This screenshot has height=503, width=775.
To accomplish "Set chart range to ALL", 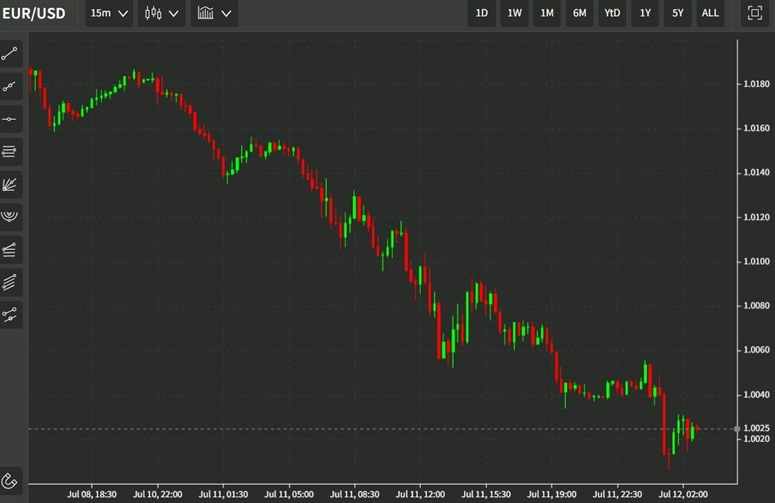I will click(x=710, y=13).
